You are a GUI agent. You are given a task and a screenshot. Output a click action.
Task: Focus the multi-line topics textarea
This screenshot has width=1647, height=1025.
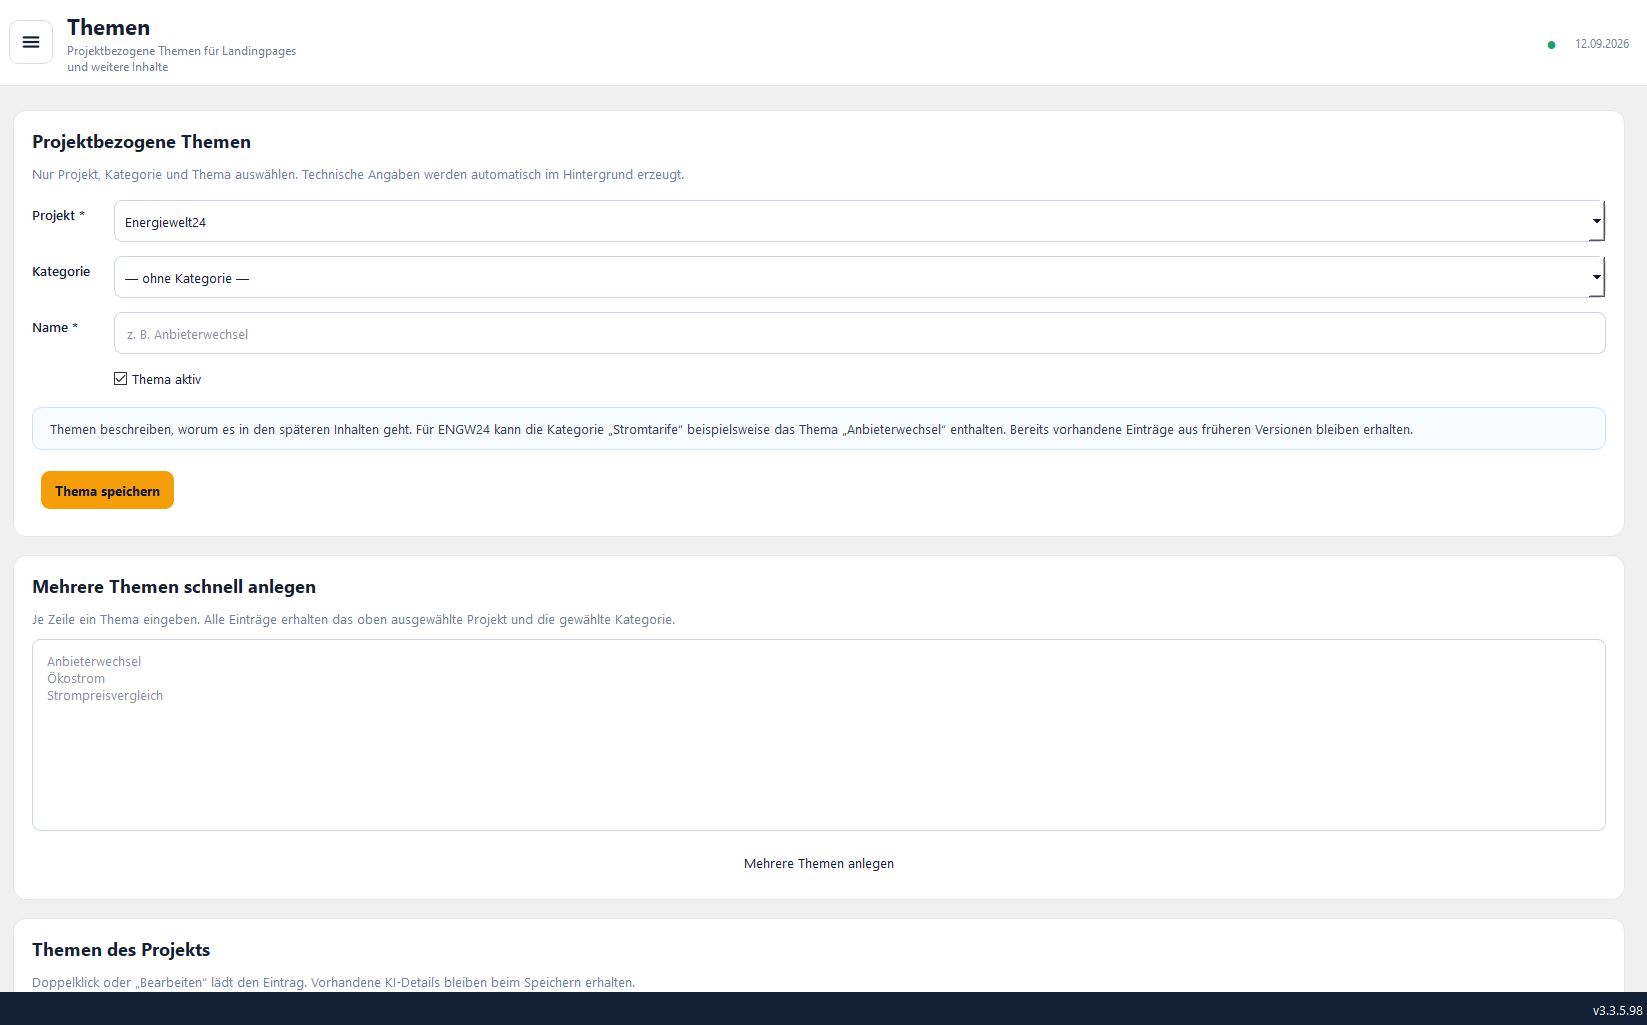click(819, 735)
